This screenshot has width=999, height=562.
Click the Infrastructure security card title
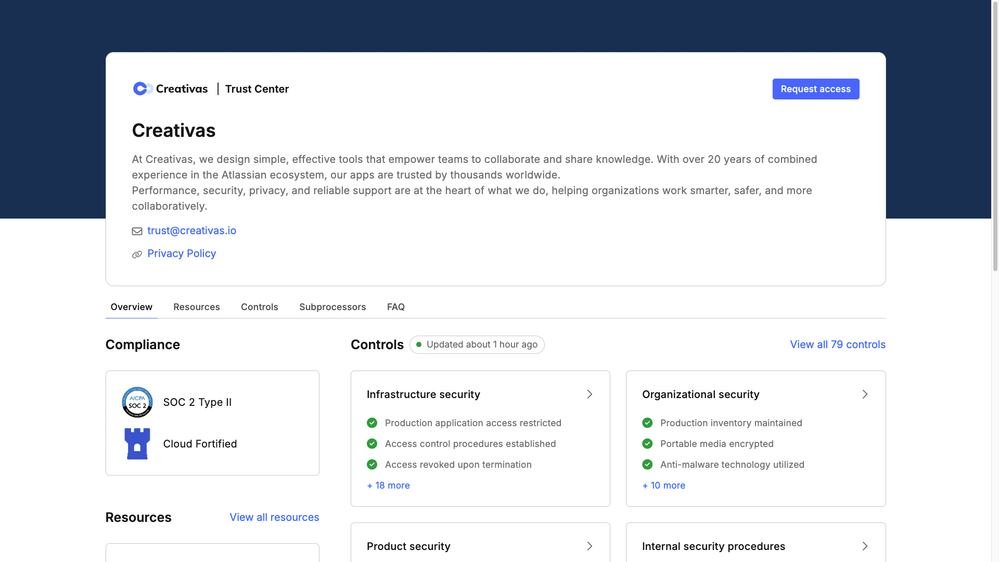click(x=423, y=394)
